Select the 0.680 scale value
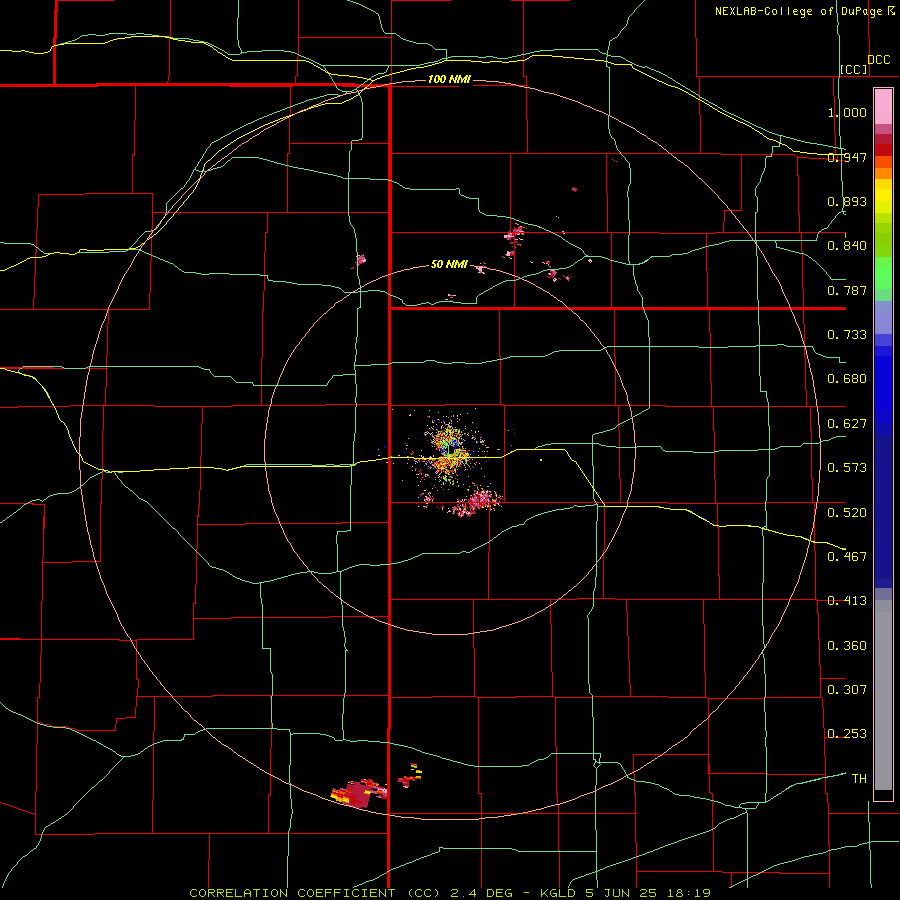 click(847, 379)
